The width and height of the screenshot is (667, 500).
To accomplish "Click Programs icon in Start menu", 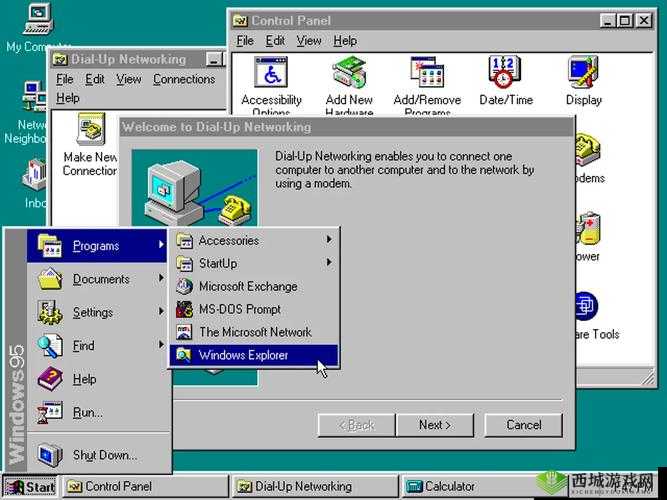I will click(50, 246).
